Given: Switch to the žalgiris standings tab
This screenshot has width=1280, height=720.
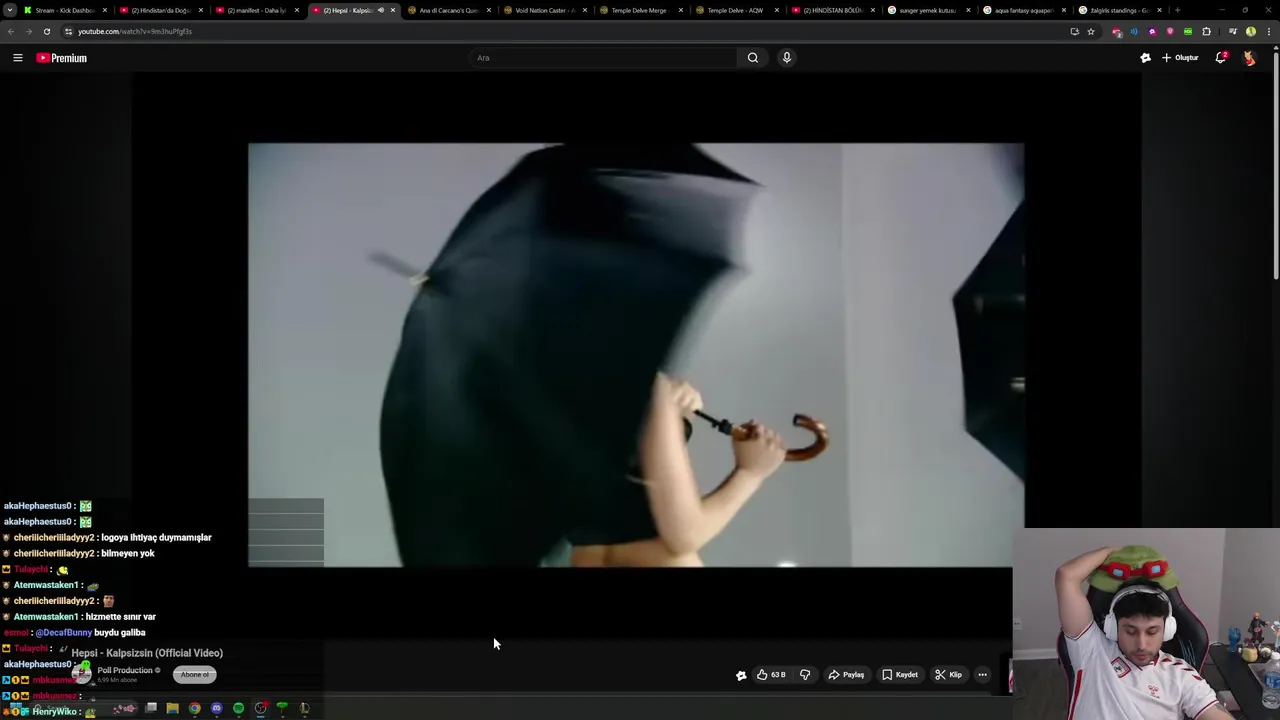Looking at the screenshot, I should [1120, 10].
